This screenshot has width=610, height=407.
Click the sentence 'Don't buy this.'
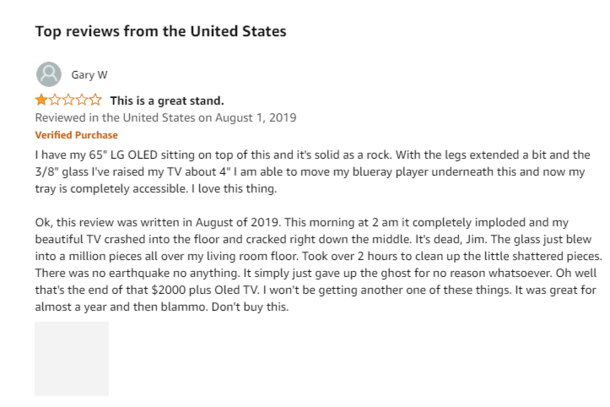[250, 307]
